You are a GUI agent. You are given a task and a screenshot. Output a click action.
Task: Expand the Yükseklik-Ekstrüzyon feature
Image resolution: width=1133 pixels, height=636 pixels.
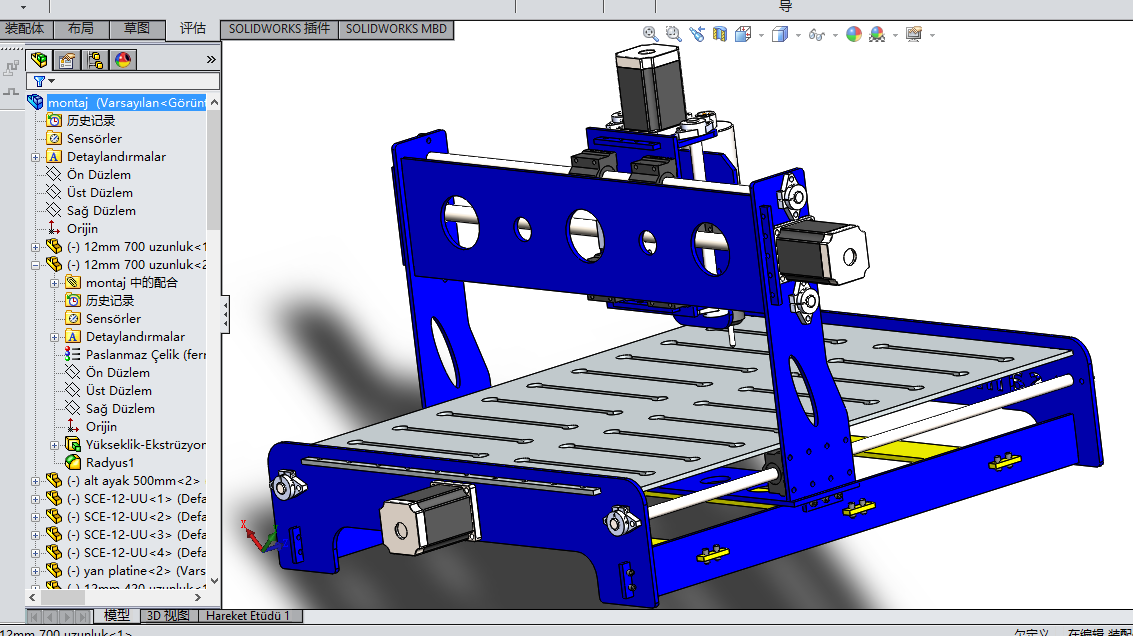click(x=54, y=445)
